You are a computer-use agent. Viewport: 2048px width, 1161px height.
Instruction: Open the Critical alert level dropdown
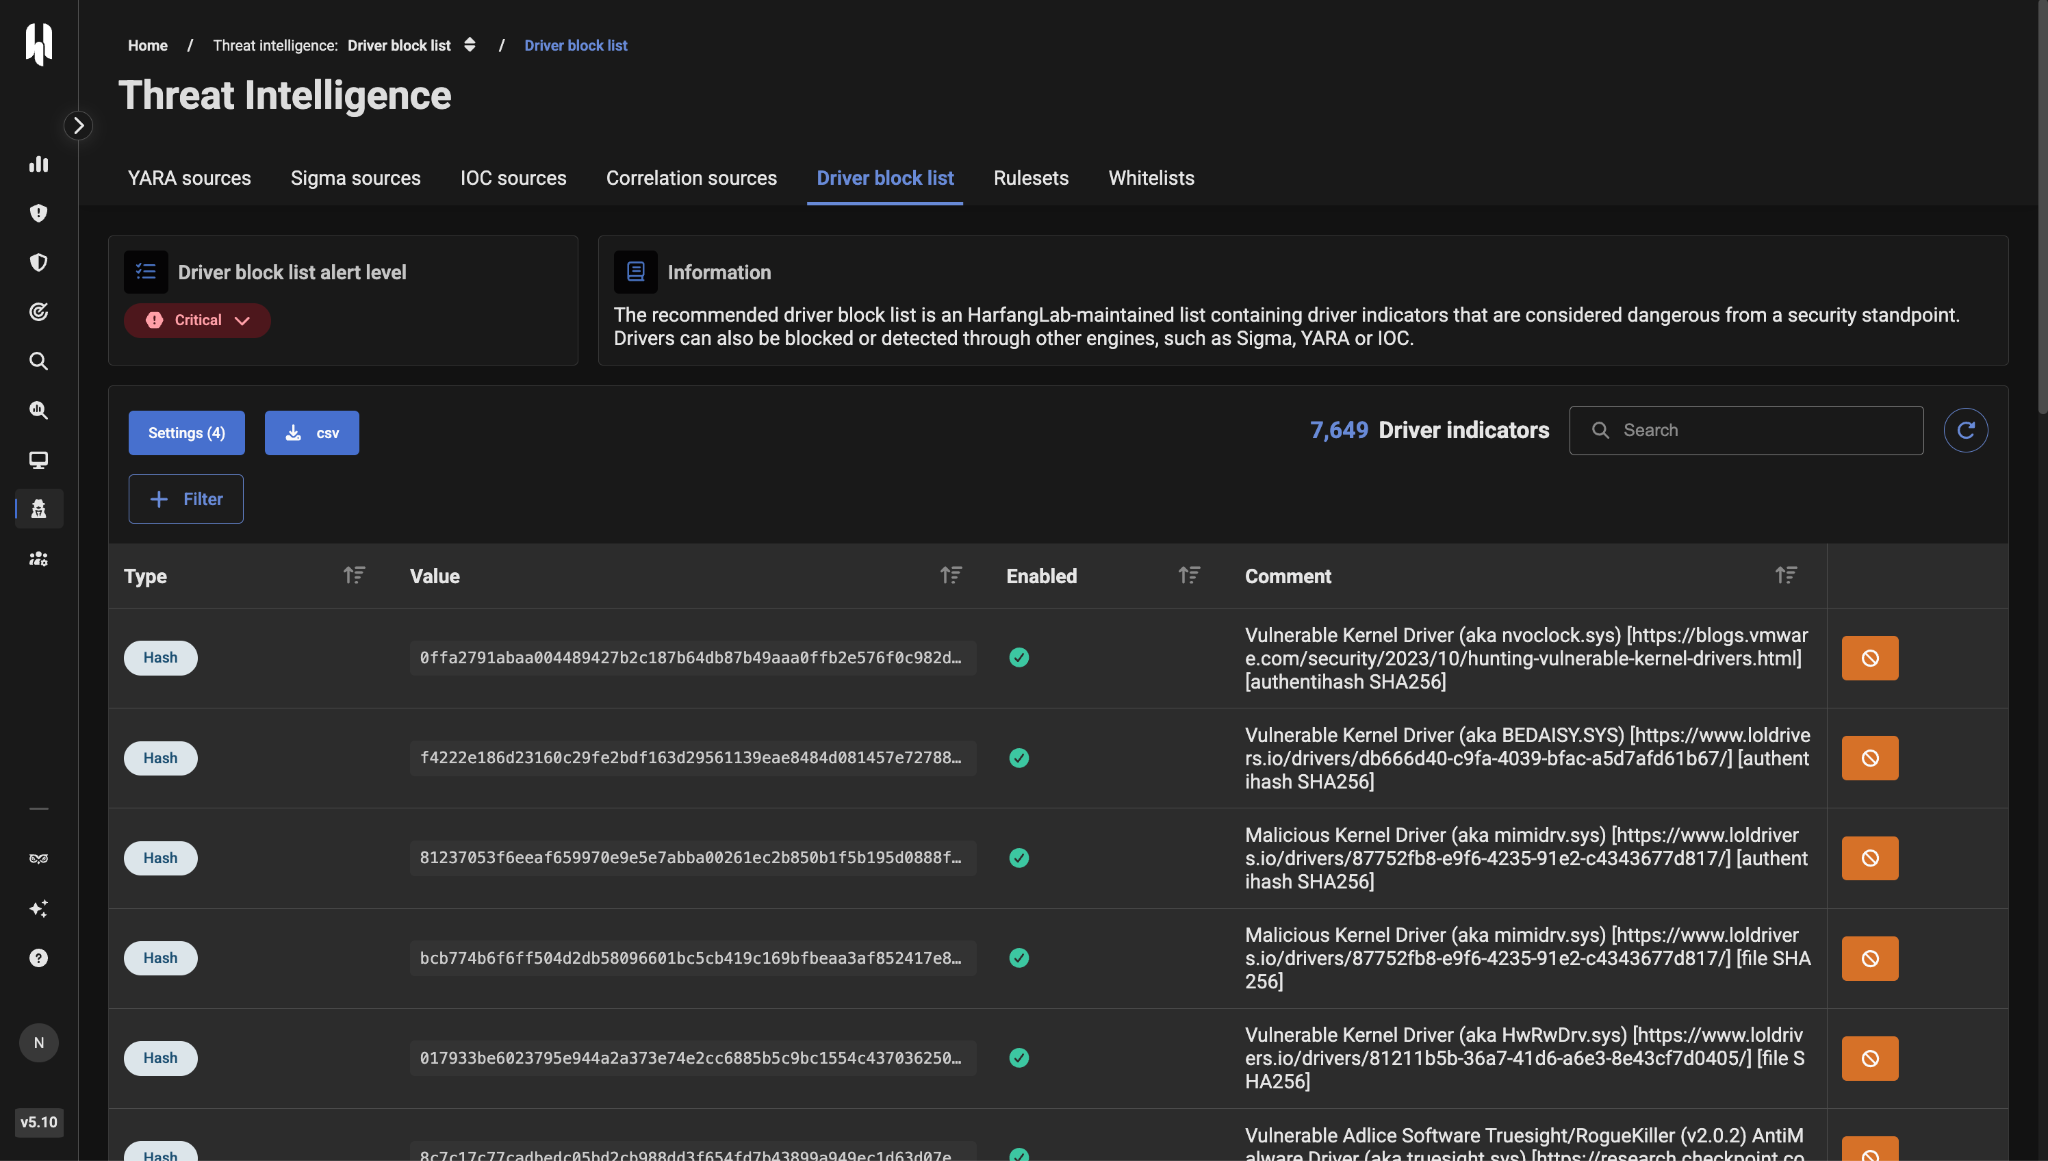click(197, 320)
